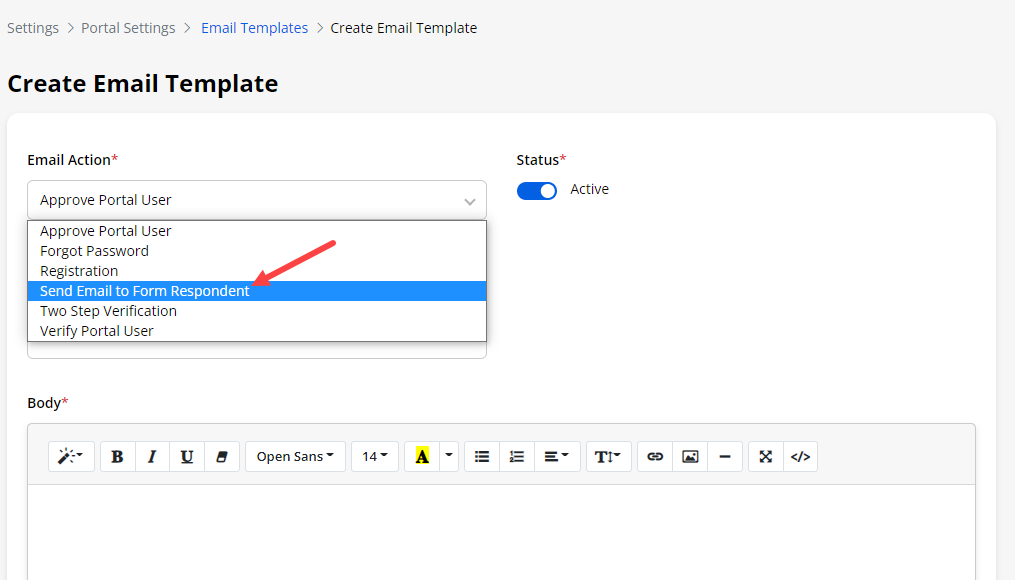Go to Email Templates breadcrumb link
The image size is (1015, 580).
click(x=254, y=28)
